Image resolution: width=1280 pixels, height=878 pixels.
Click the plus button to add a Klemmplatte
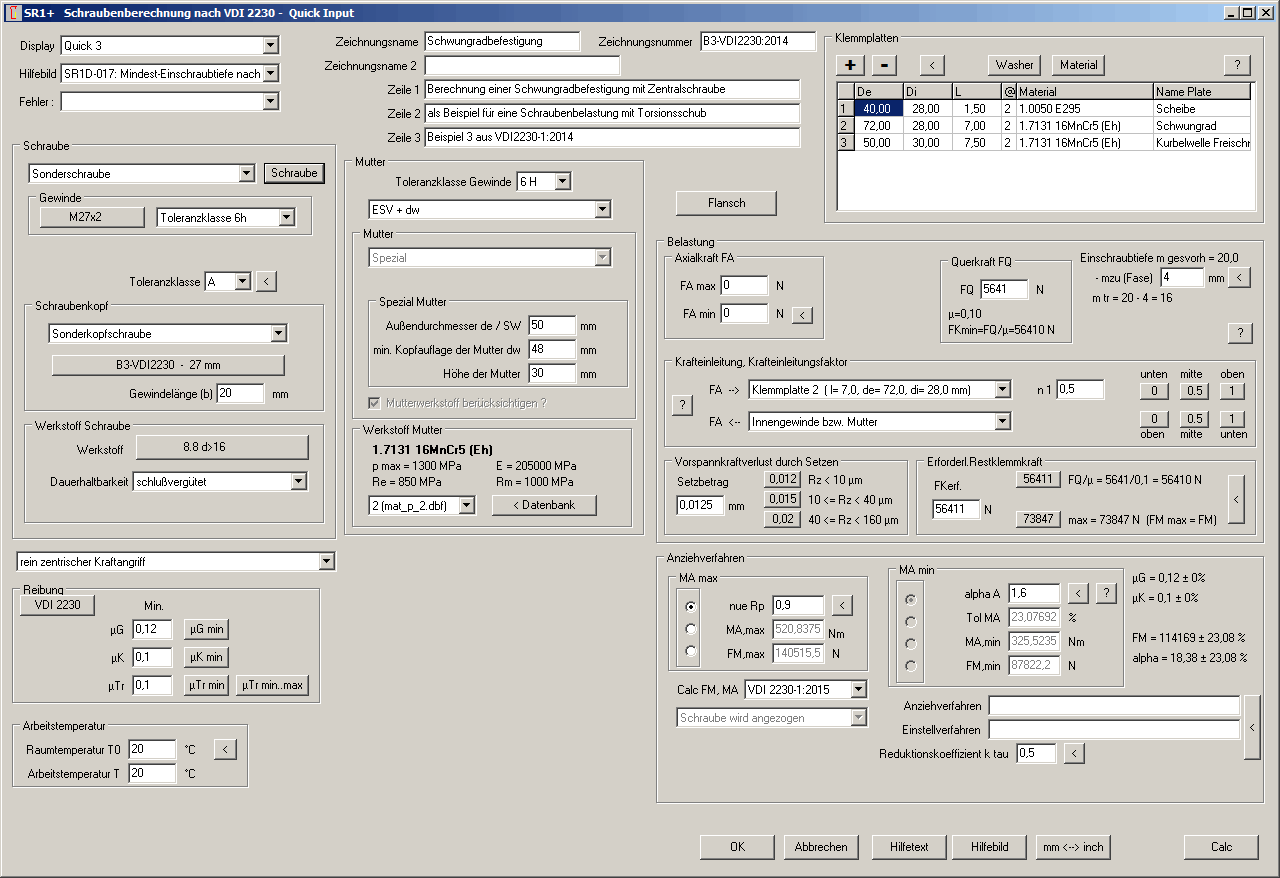pyautogui.click(x=850, y=65)
